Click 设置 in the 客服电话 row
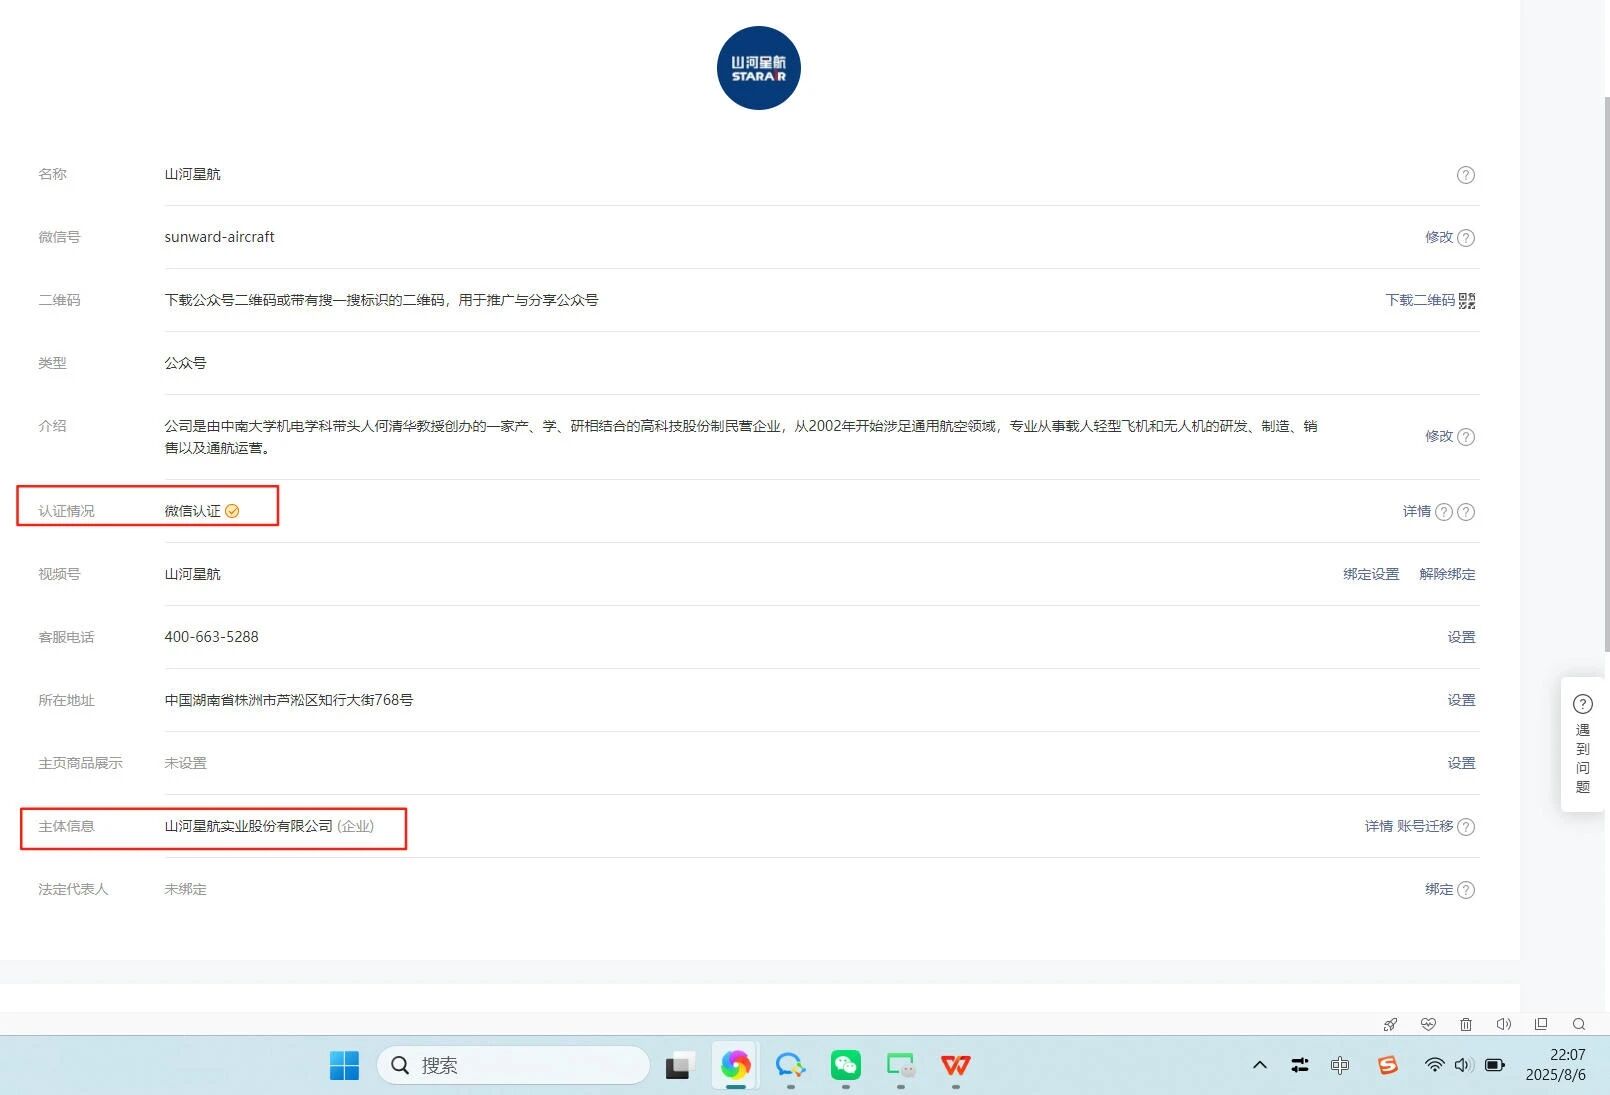This screenshot has height=1095, width=1610. coord(1461,638)
